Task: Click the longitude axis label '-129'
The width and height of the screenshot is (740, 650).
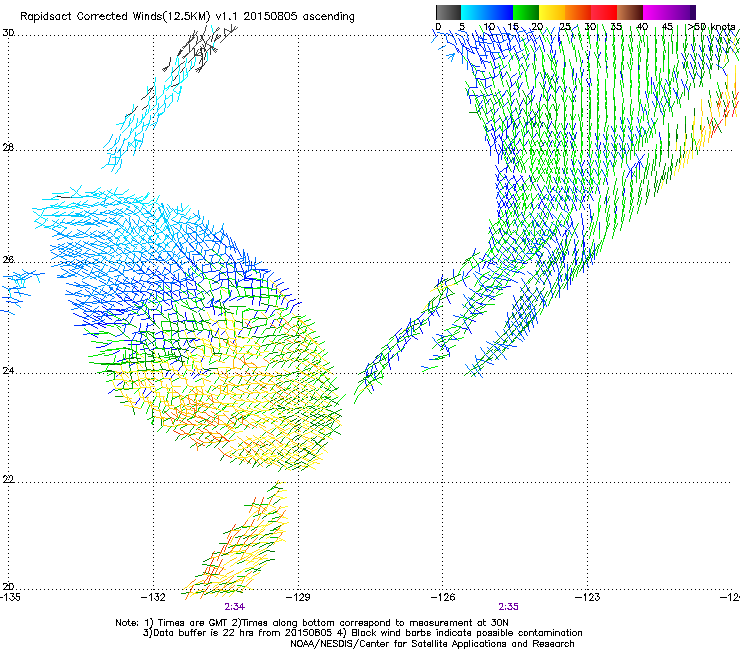Action: 298,597
